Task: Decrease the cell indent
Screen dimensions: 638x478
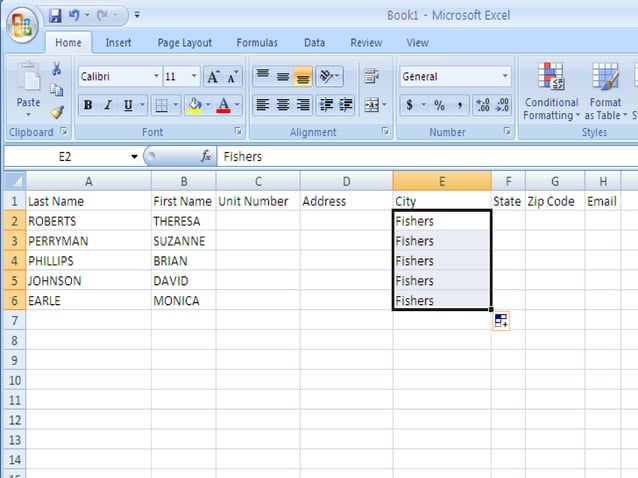Action: [x=326, y=105]
